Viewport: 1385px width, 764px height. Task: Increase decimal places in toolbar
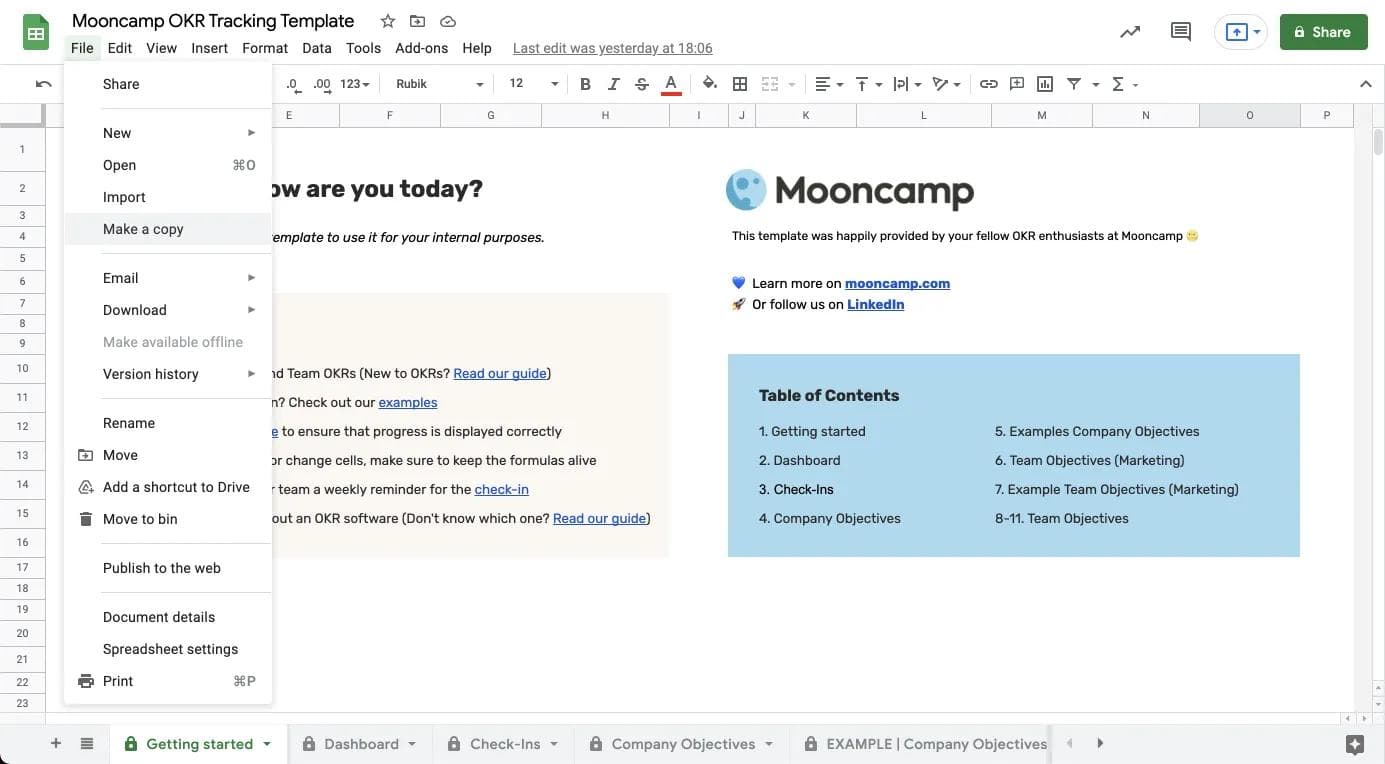pos(322,84)
